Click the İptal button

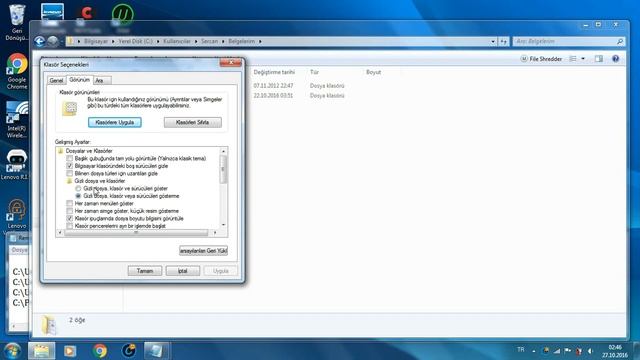pyautogui.click(x=183, y=271)
